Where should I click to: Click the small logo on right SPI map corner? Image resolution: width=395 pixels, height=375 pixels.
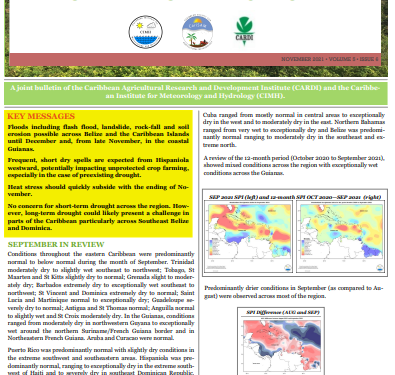[380, 267]
